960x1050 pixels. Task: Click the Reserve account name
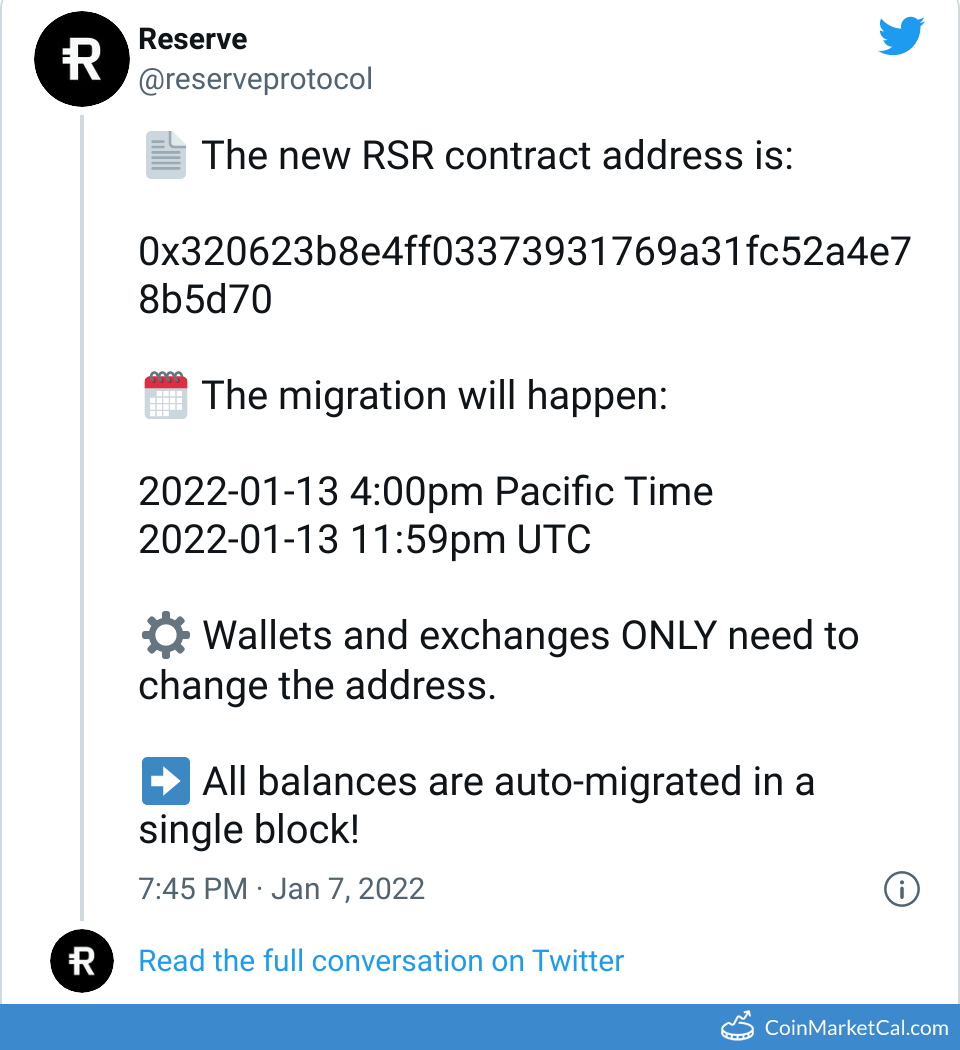[x=193, y=39]
